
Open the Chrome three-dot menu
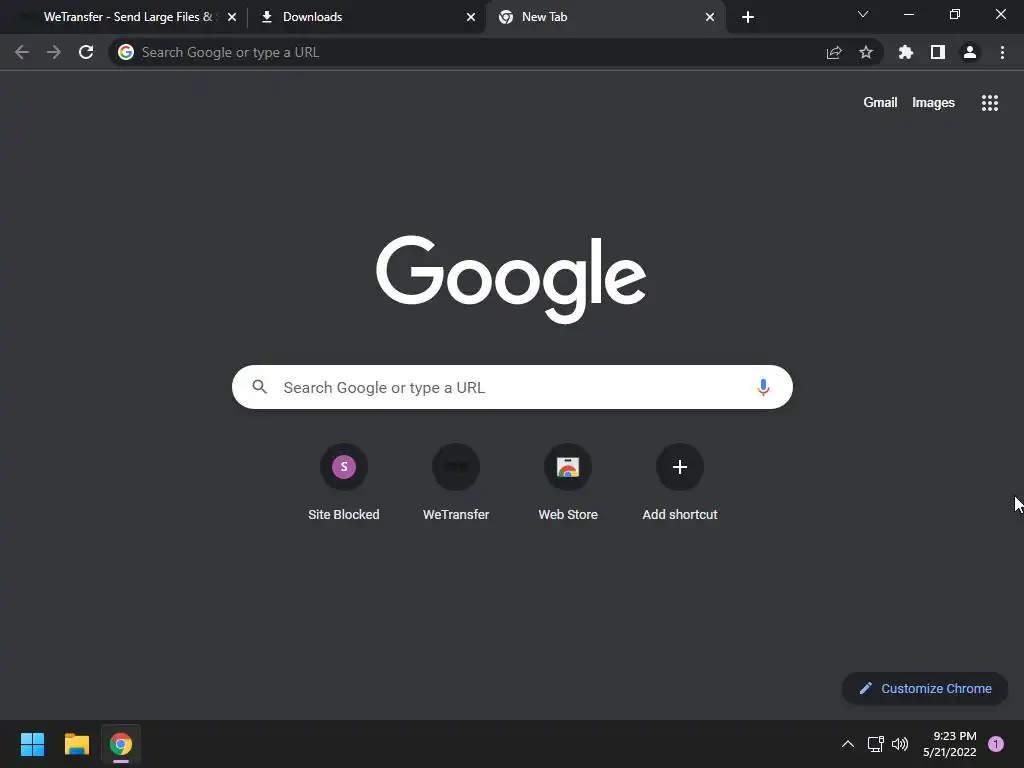(1002, 52)
